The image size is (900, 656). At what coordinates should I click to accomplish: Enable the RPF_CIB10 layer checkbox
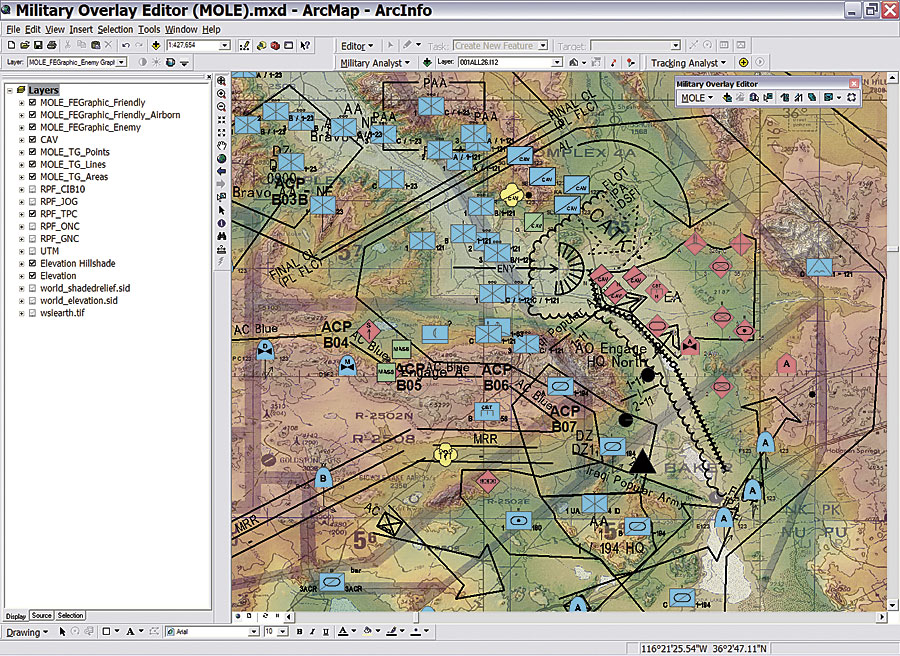click(x=33, y=189)
